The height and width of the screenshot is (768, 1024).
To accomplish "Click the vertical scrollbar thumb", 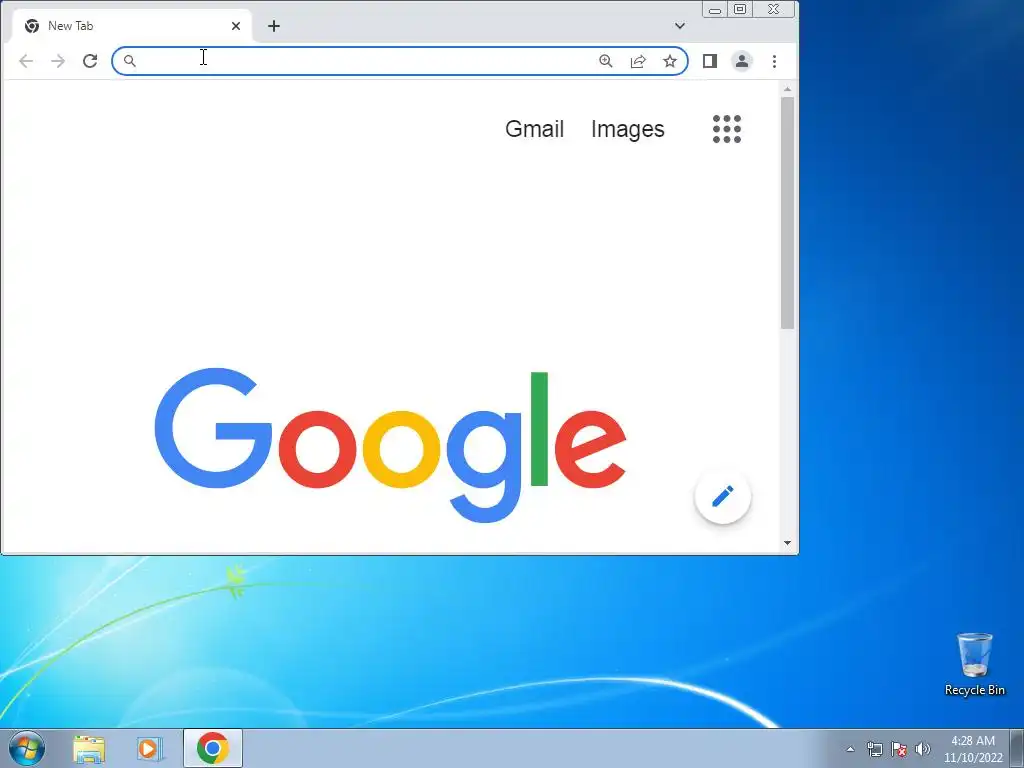I will click(x=788, y=213).
